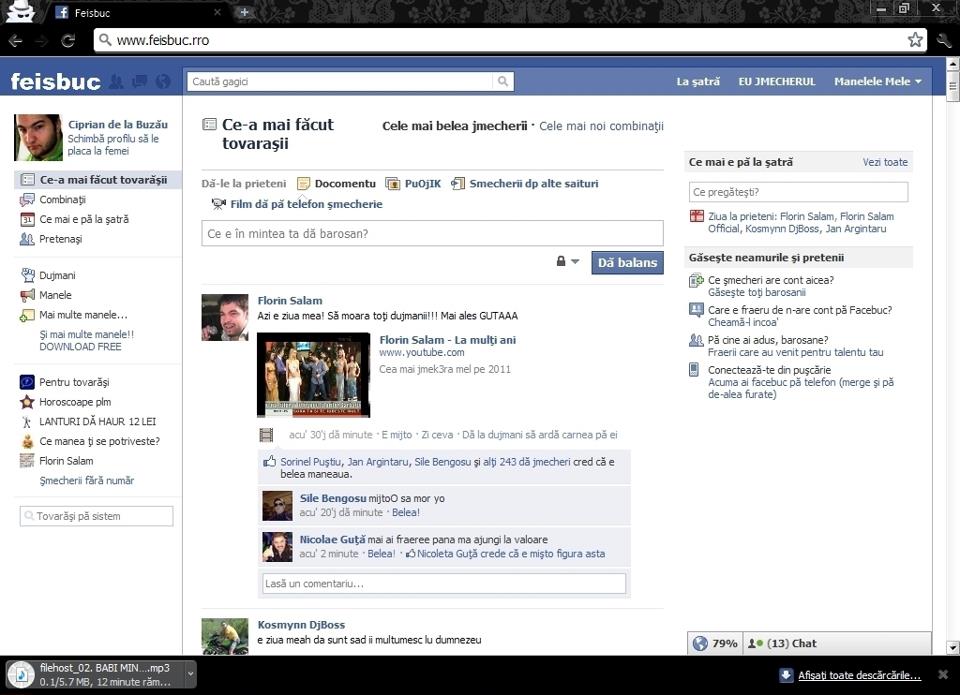
Task: Click the calendar icon for Ce mai e pă la șatră
Action: click(x=27, y=219)
